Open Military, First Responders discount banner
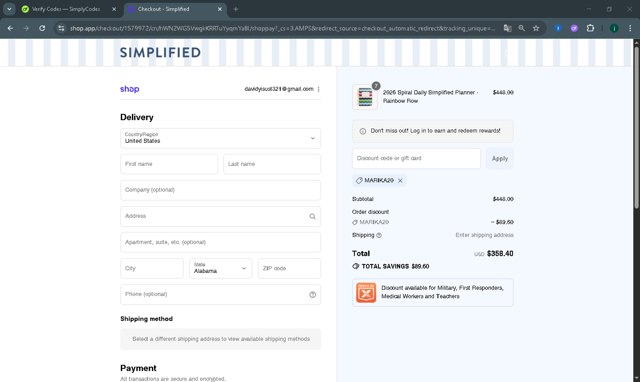This screenshot has height=382, width=640. (x=433, y=293)
